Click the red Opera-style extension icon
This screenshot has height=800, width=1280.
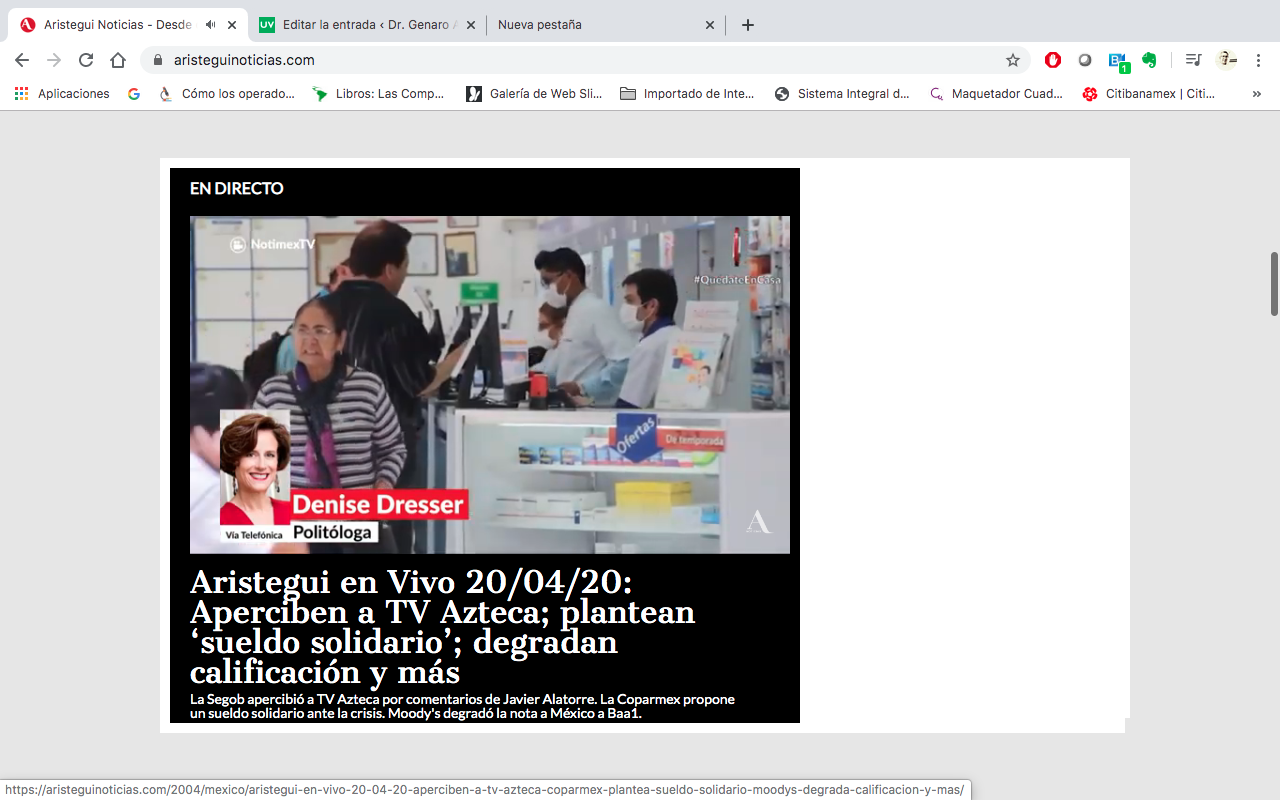1052,60
